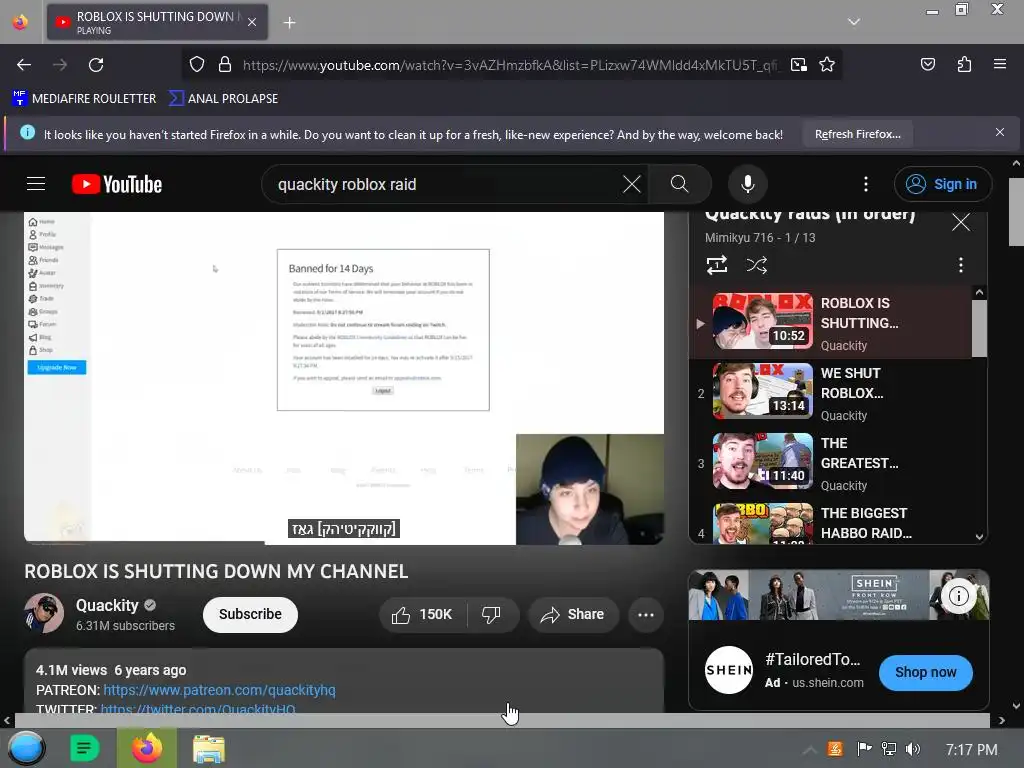Open the MEDIAFIRE ROULETTER bookmark
This screenshot has width=1024, height=768.
(x=84, y=99)
